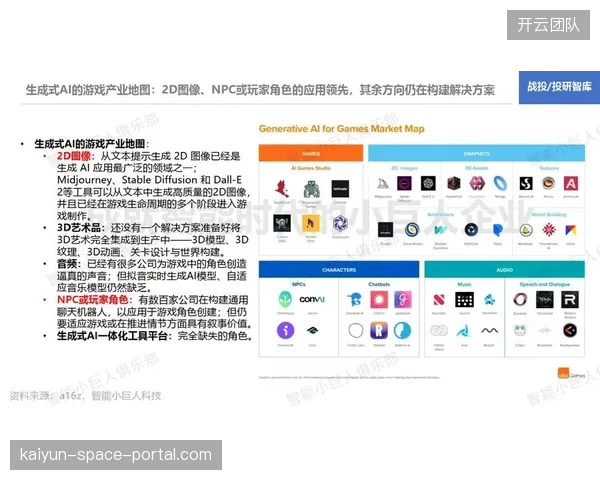Image resolution: width=600 pixels, height=480 pixels.
Task: Click the light blue GRAPHICS category header
Action: coord(476,153)
